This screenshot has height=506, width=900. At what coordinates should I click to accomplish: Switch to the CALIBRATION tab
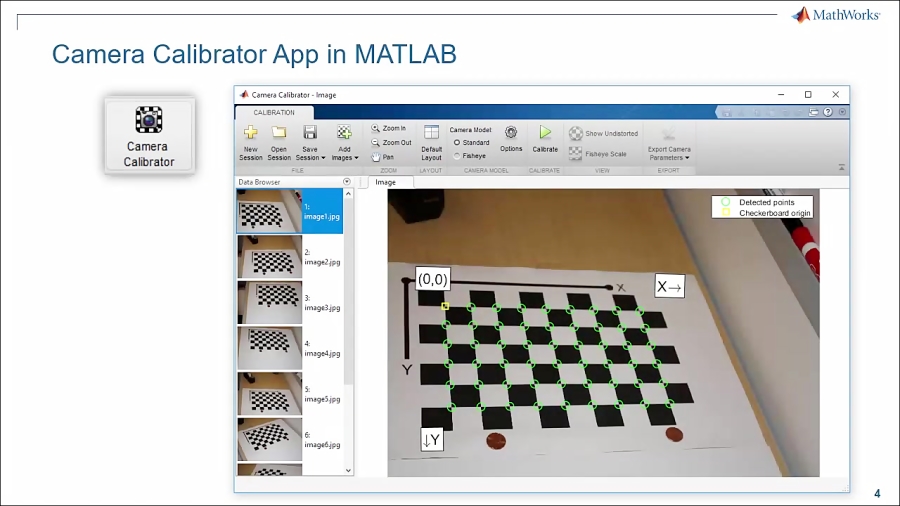click(274, 112)
